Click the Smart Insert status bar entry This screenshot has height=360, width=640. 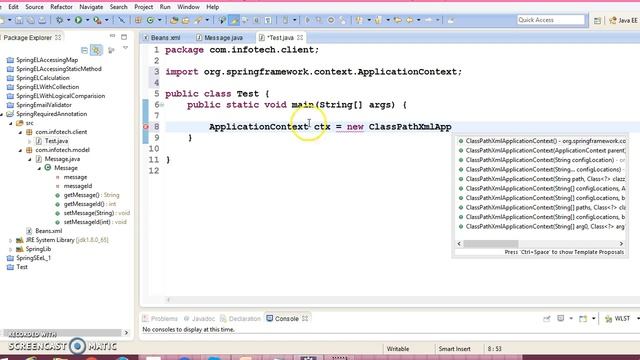pyautogui.click(x=454, y=349)
